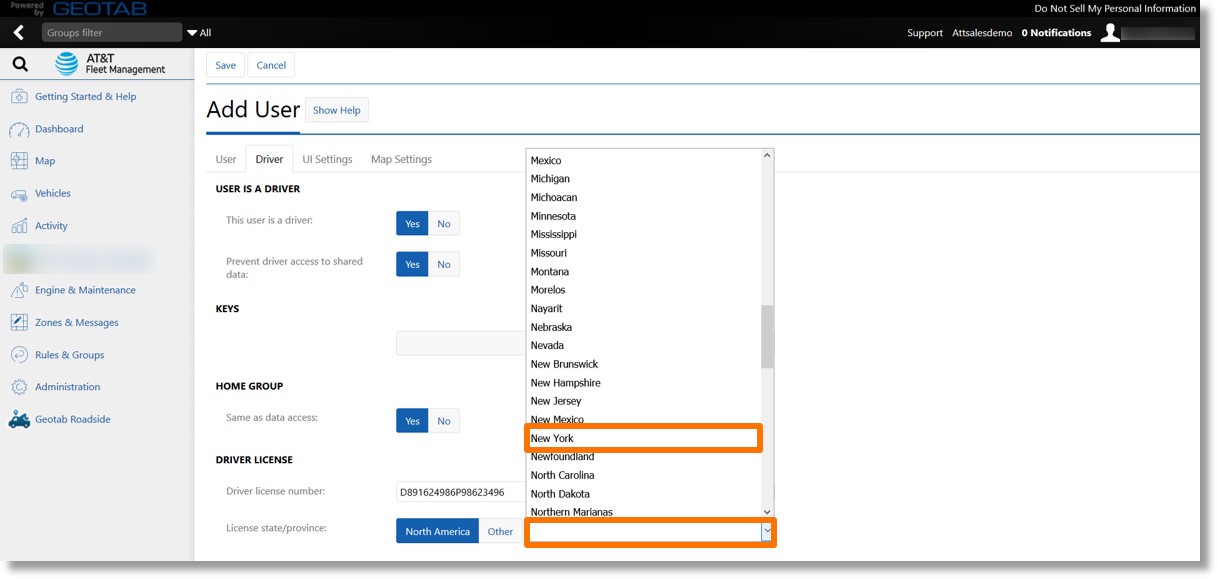
Task: Click the Map icon in sidebar
Action: [x=19, y=161]
